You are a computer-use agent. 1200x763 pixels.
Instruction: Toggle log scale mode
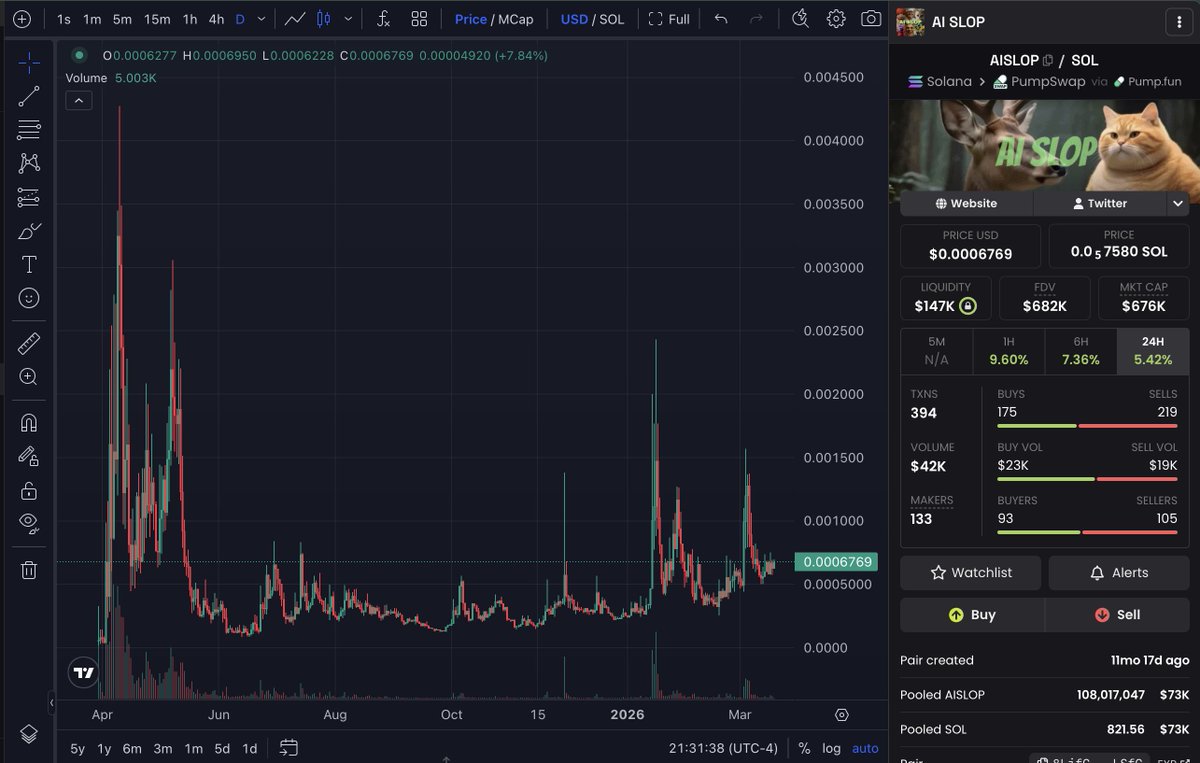pos(831,748)
